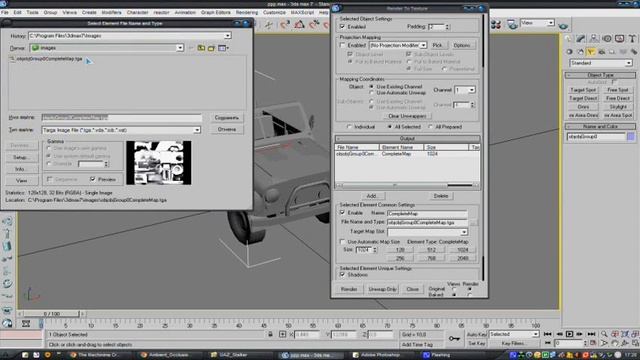Collapse the Name and Color rollout
The image size is (640, 360).
600,127
